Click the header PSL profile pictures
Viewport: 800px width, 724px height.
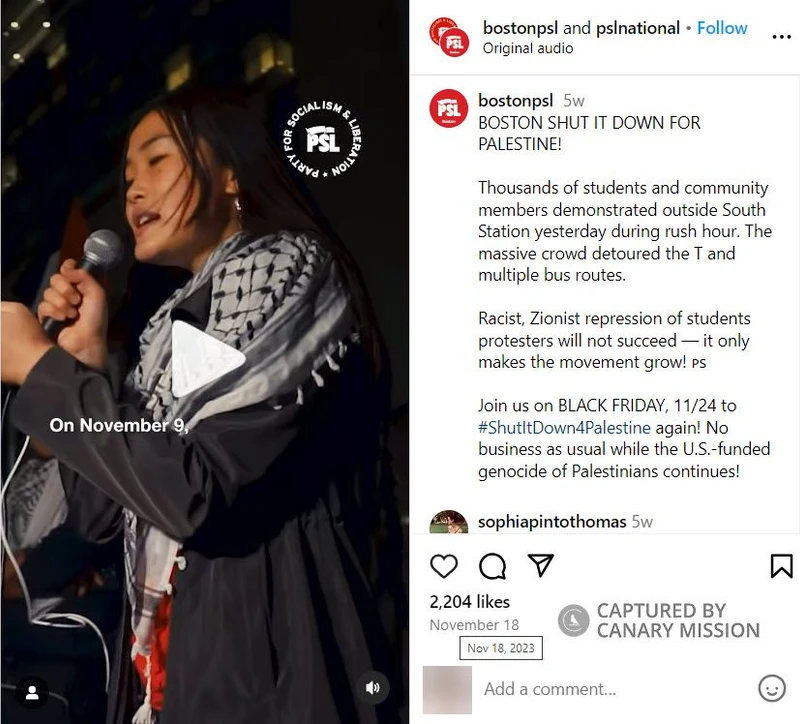[x=449, y=37]
